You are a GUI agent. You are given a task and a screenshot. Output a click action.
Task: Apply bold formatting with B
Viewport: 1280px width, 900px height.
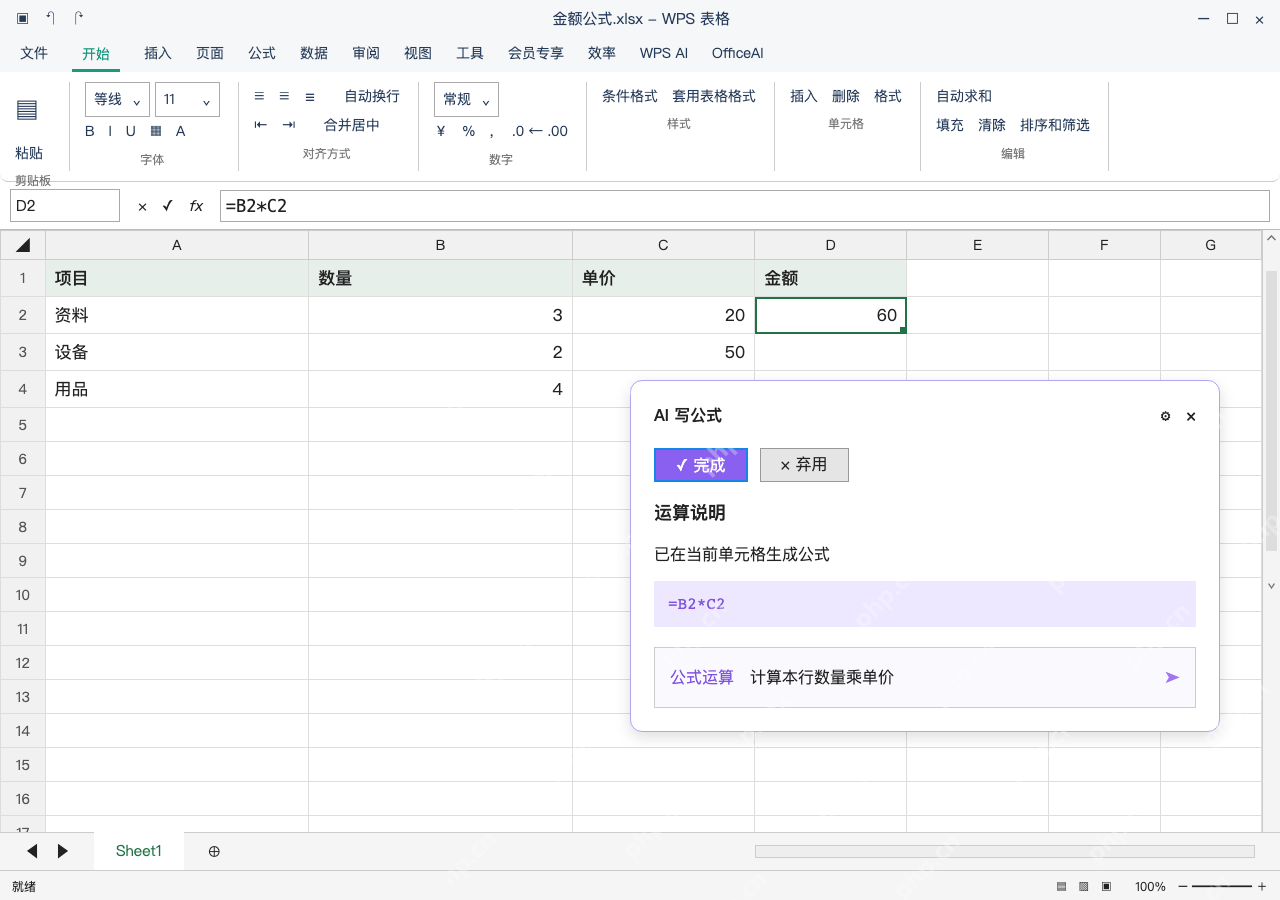click(90, 131)
